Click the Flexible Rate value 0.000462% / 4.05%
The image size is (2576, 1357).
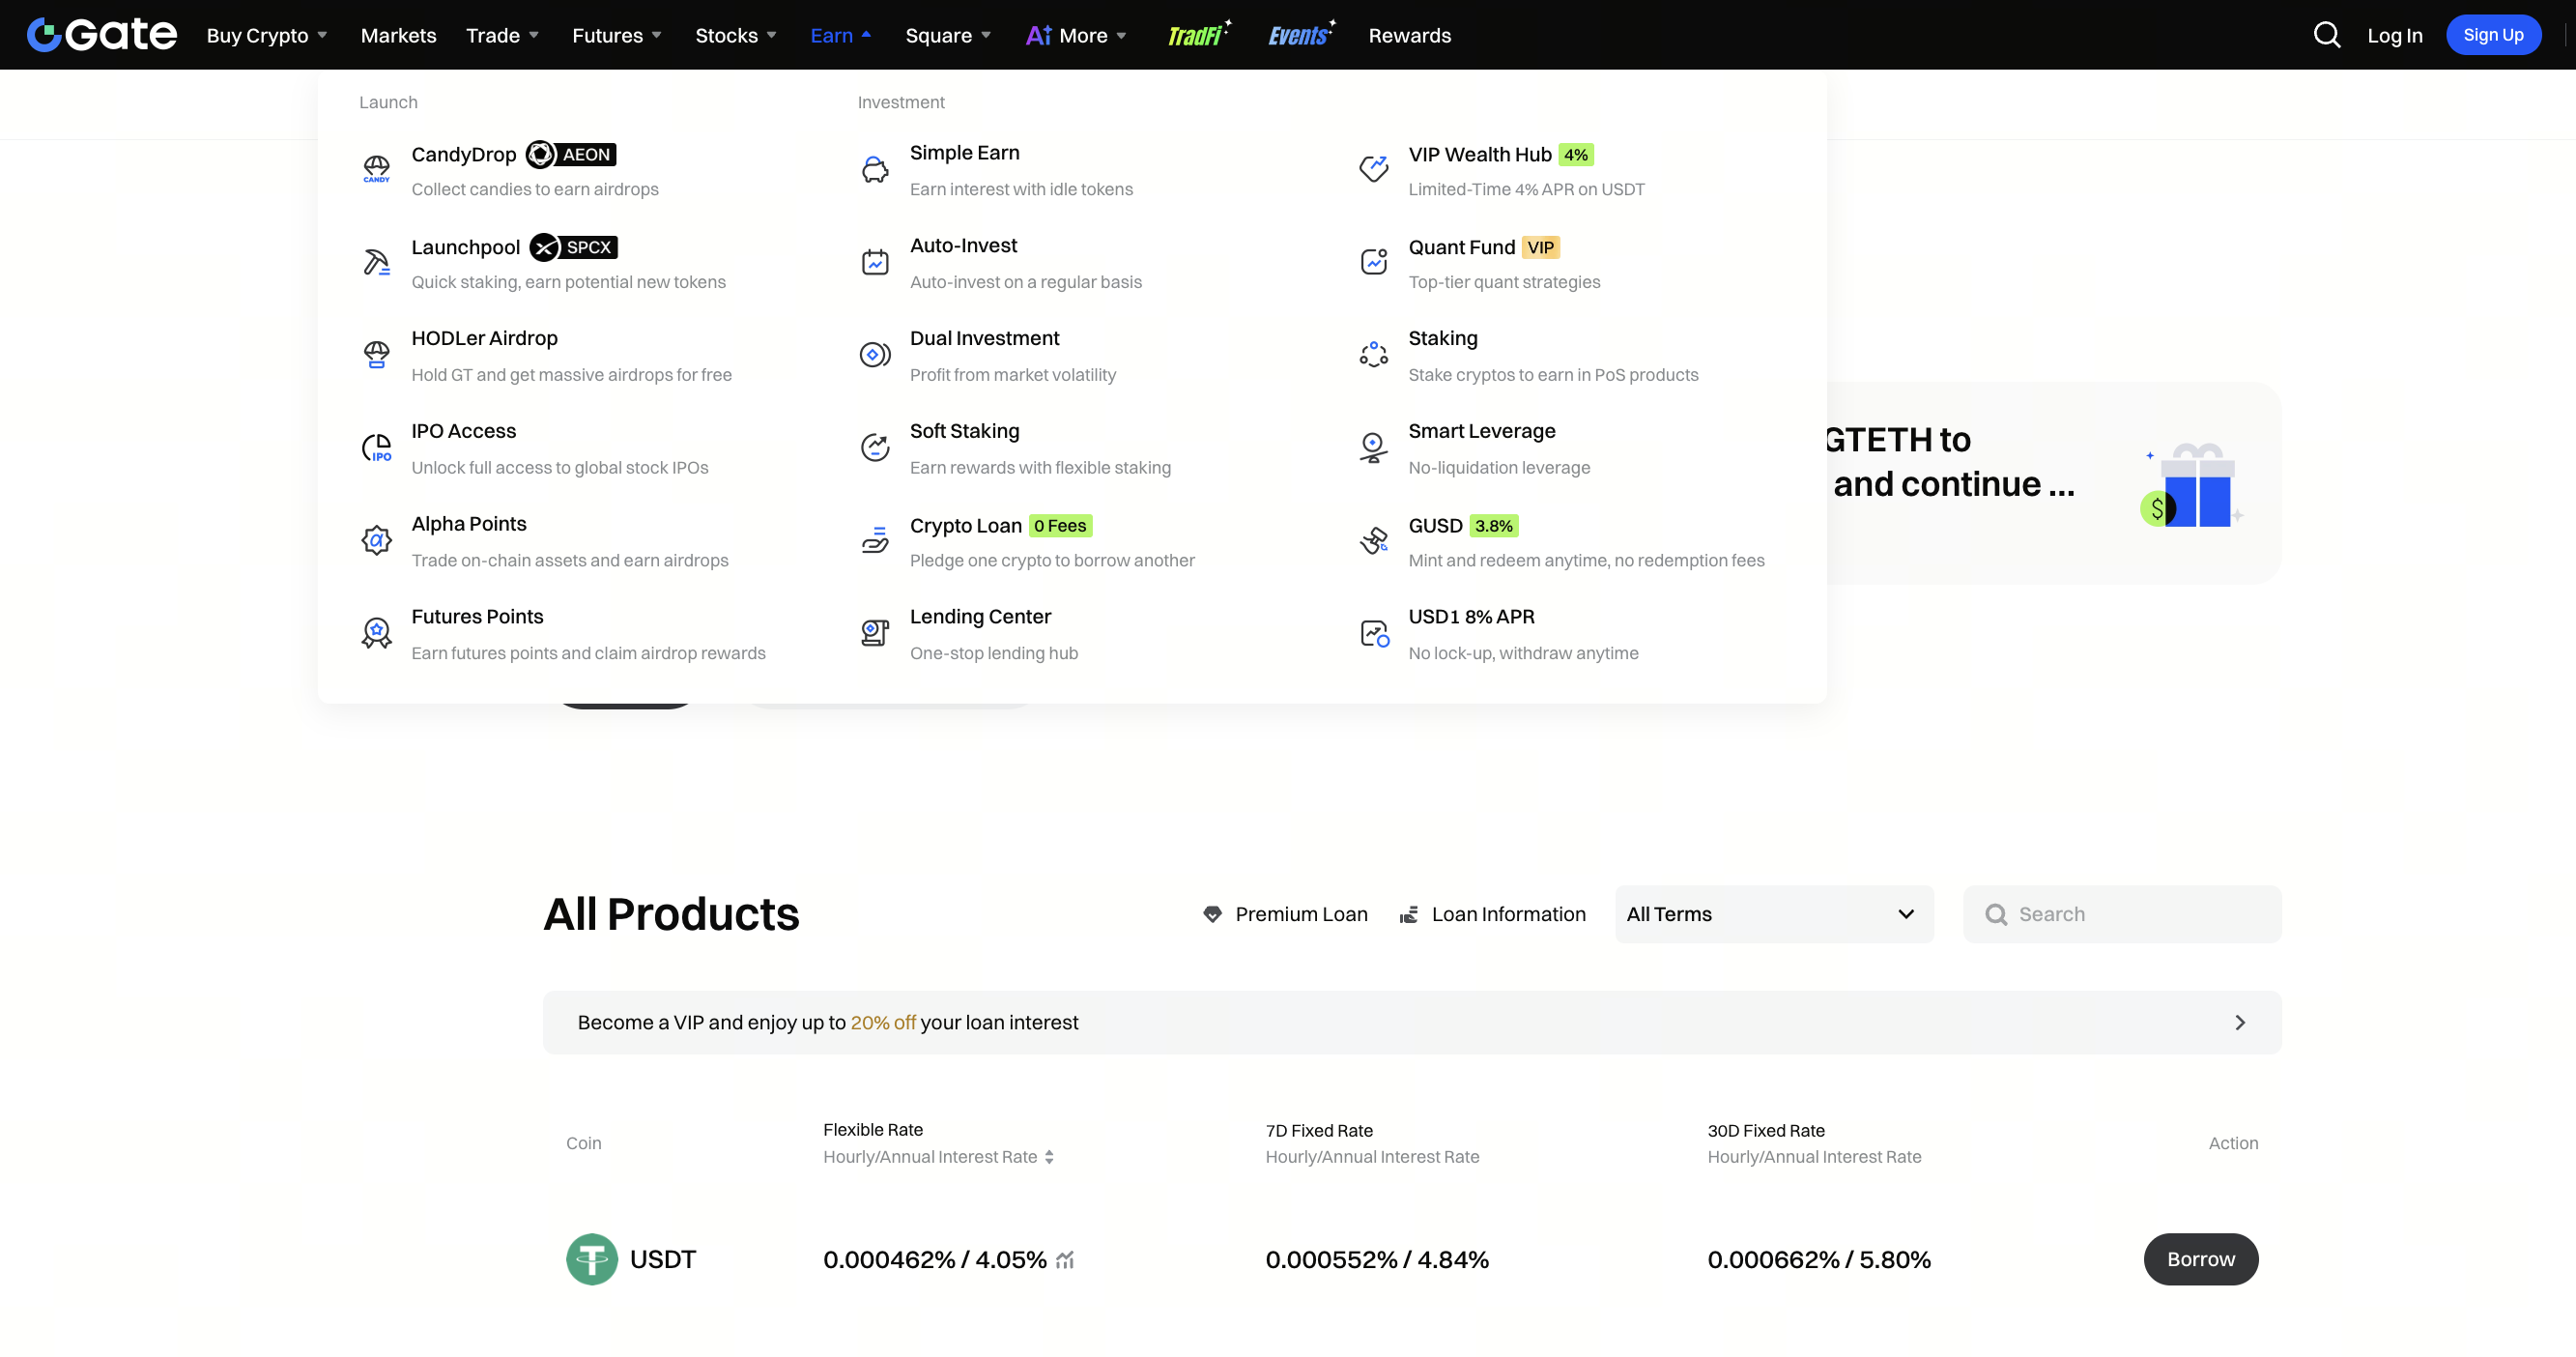(934, 1259)
